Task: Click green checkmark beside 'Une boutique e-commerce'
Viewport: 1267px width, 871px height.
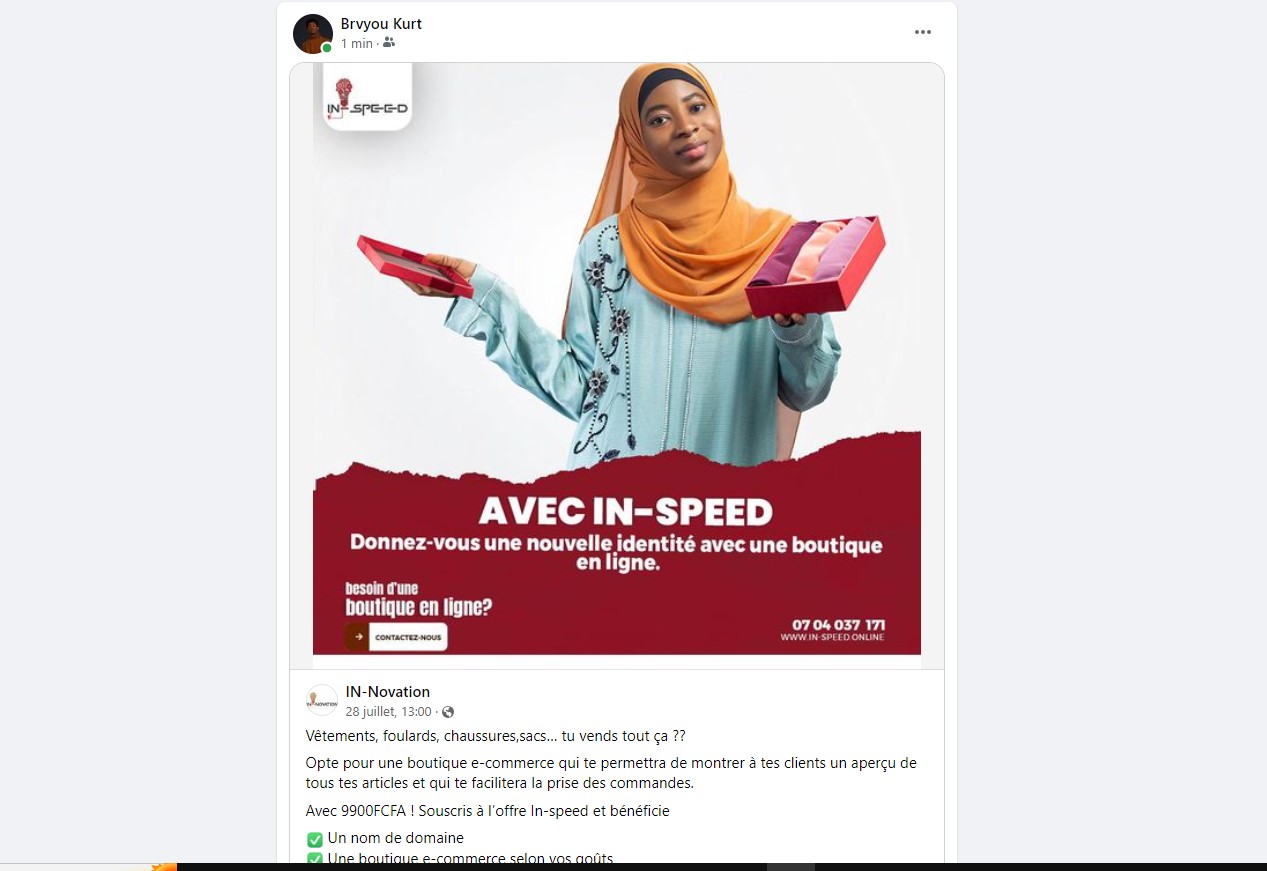Action: pos(314,858)
